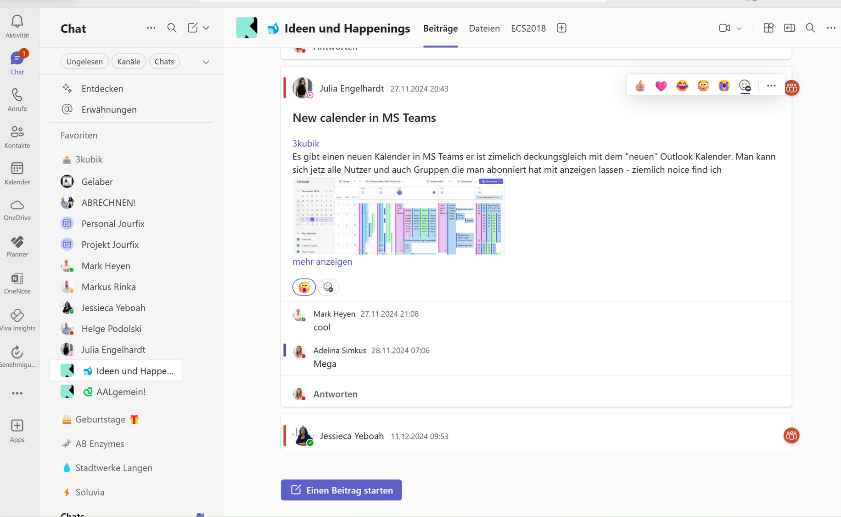
Task: Start a new chat with compose icon
Action: (193, 28)
